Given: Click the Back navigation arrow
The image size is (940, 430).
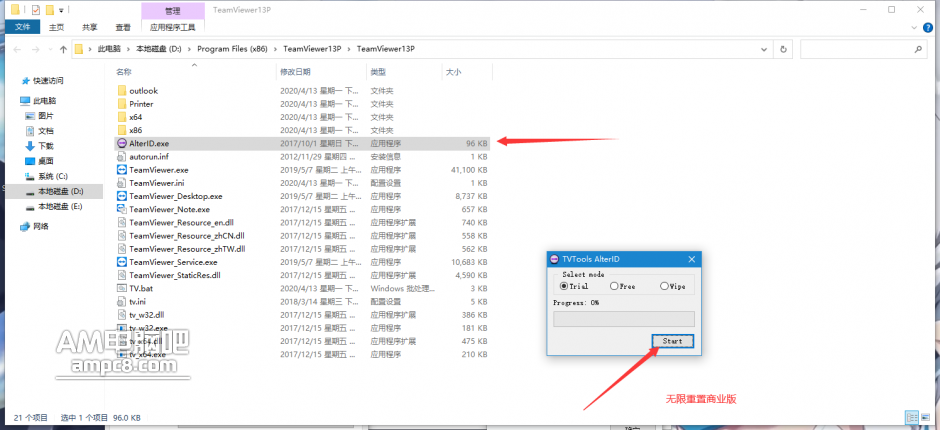Looking at the screenshot, I should (17, 49).
